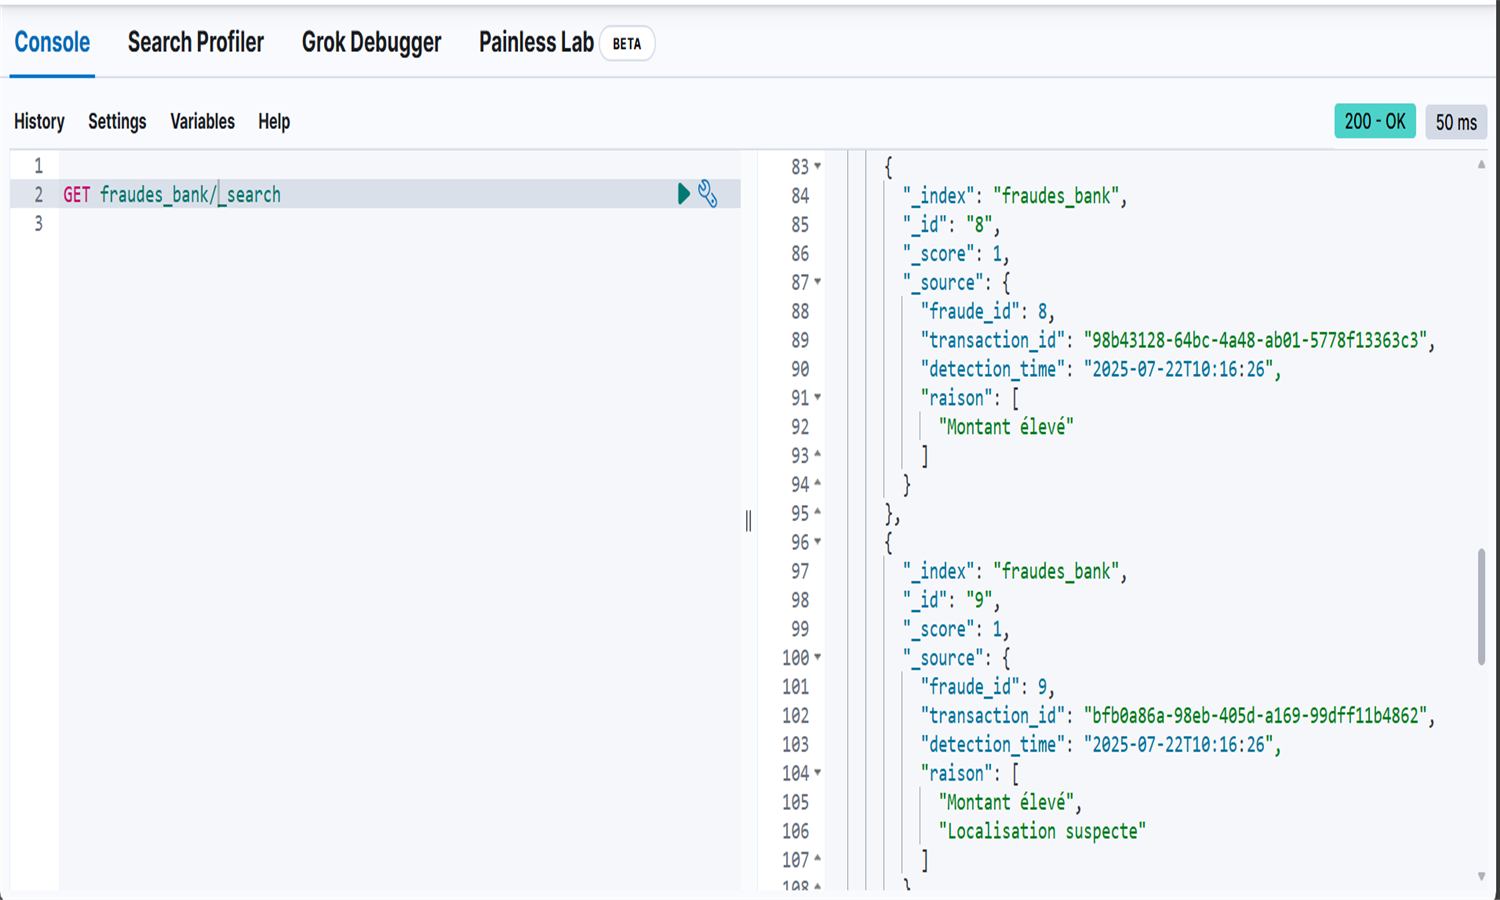
Task: Collapse the _source block at line 87
Action: click(x=817, y=282)
